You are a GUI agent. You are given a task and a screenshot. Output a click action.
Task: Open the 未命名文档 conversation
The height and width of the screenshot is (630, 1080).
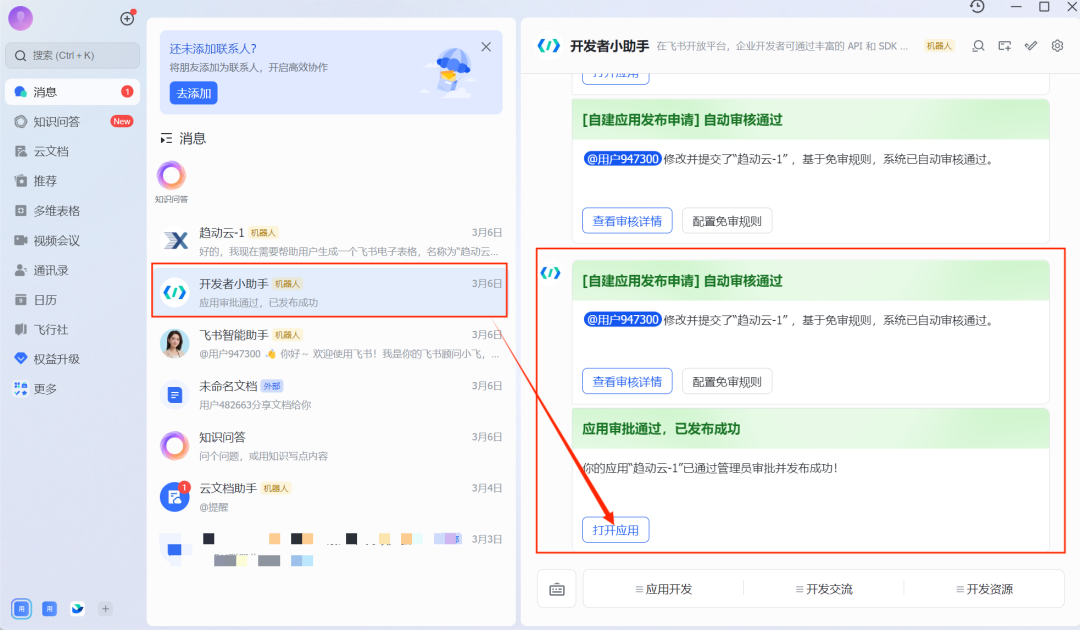point(331,395)
